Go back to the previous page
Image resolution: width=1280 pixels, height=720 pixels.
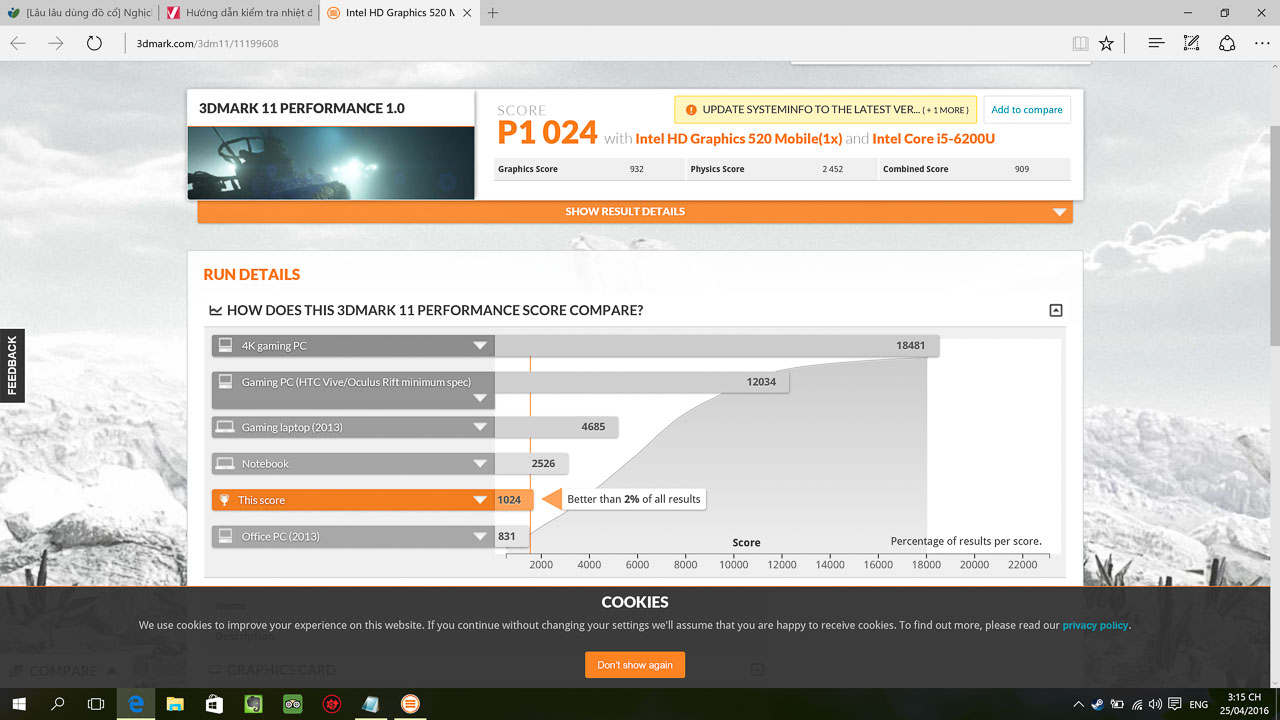point(18,43)
